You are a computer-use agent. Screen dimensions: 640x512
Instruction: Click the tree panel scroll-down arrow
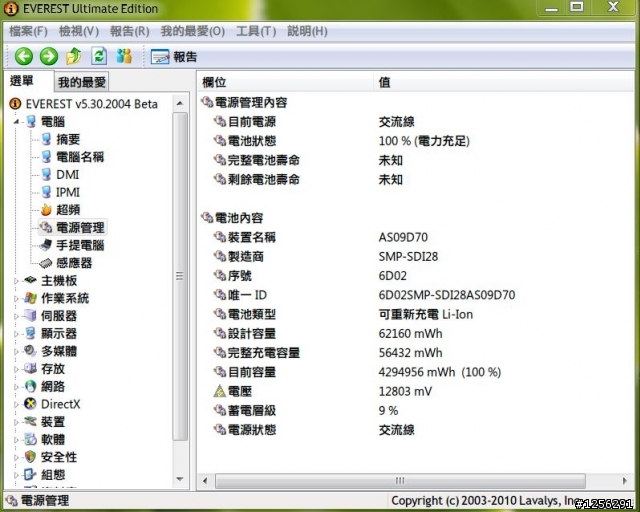180,479
